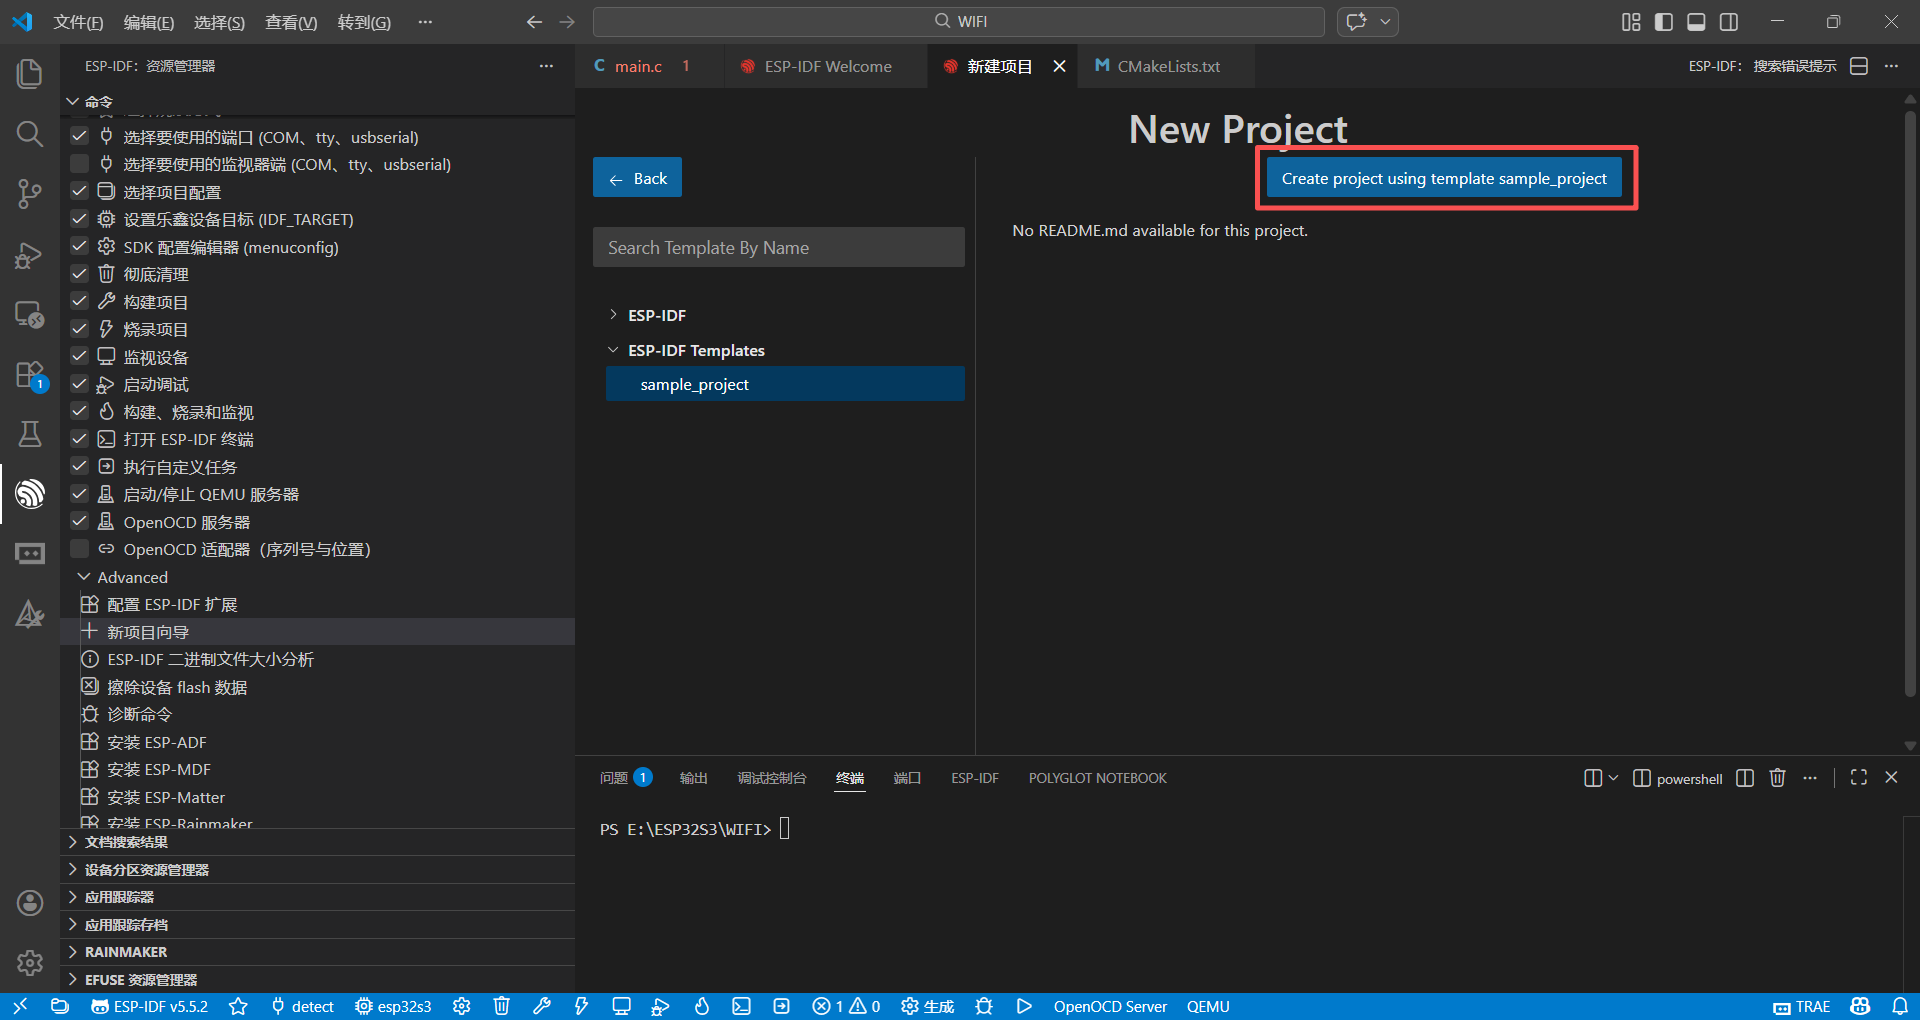Enable checkbox for 选择要使用的监视器端
This screenshot has width=1920, height=1020.
(x=80, y=163)
